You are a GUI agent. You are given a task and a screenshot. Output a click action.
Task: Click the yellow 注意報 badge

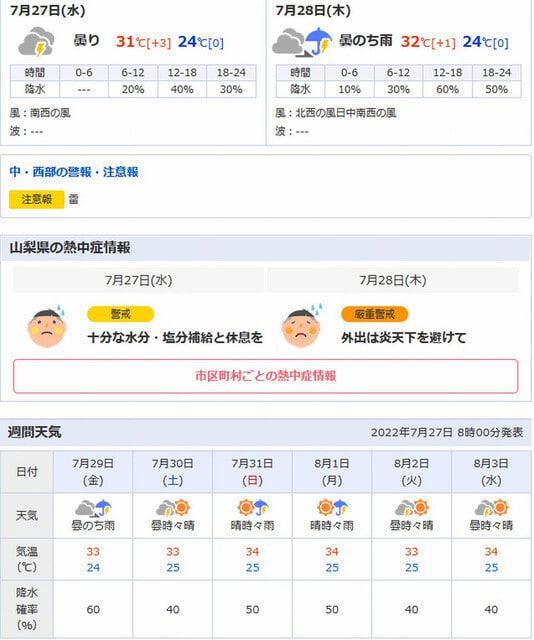[37, 199]
